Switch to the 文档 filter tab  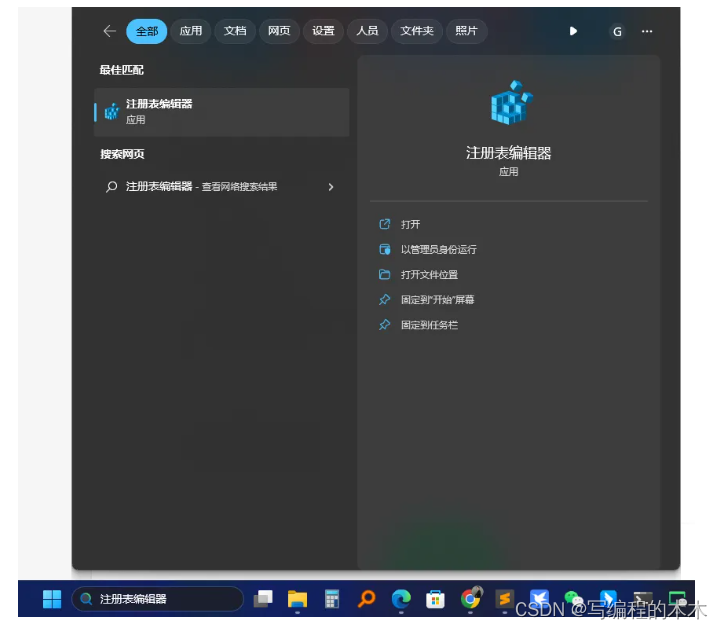[235, 31]
